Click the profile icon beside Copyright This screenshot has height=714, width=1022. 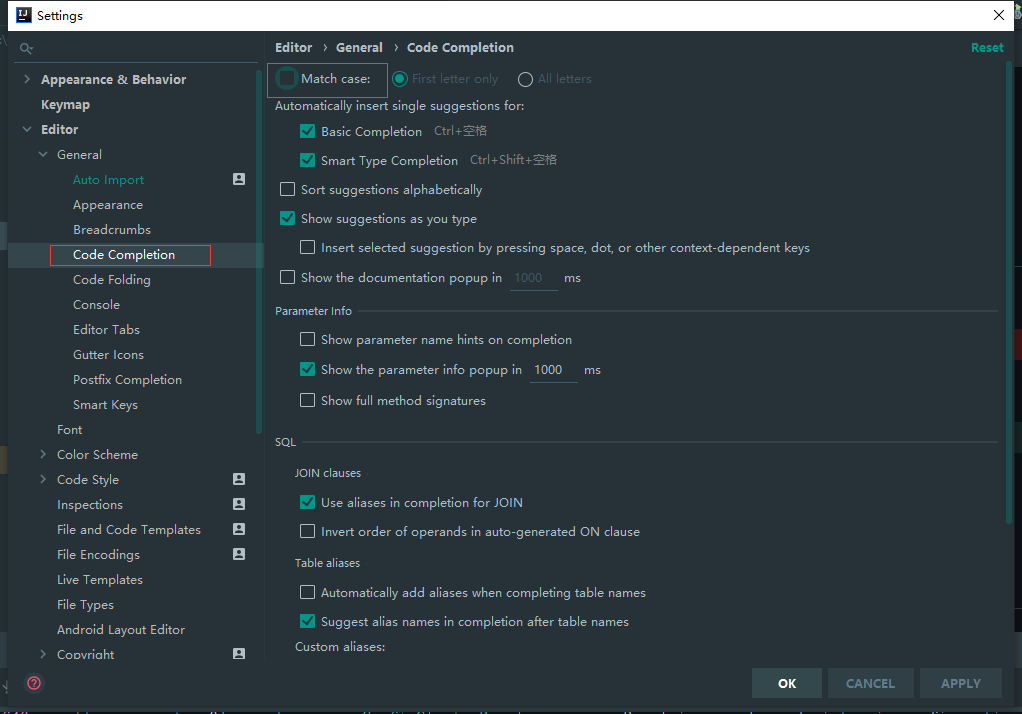[x=239, y=653]
